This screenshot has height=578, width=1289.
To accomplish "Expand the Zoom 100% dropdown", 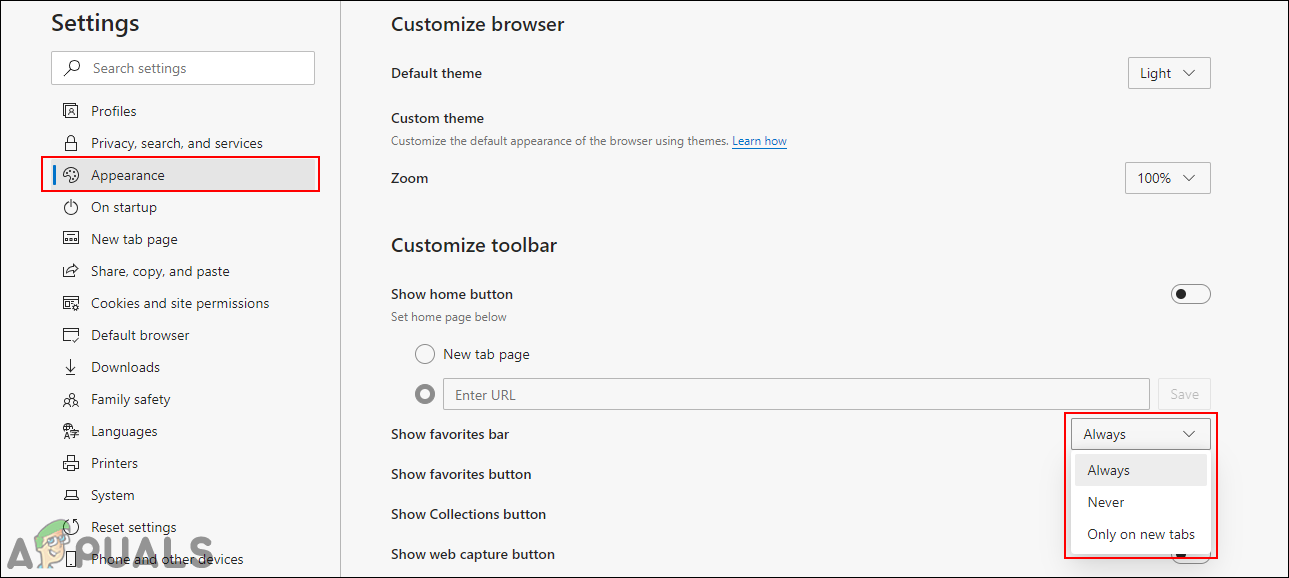I will coord(1167,178).
